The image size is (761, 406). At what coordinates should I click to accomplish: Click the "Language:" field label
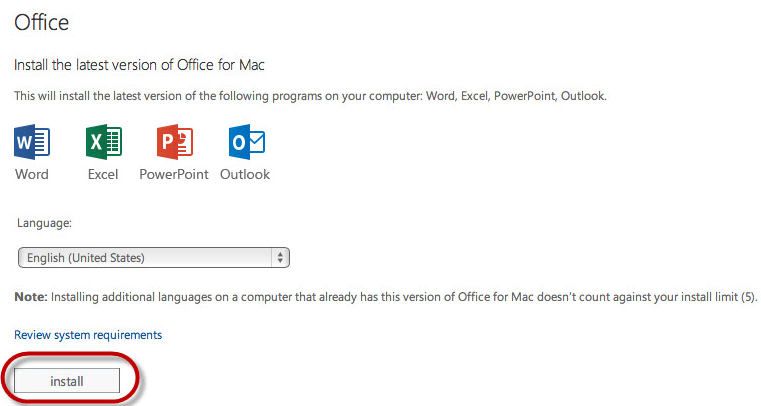pyautogui.click(x=44, y=223)
